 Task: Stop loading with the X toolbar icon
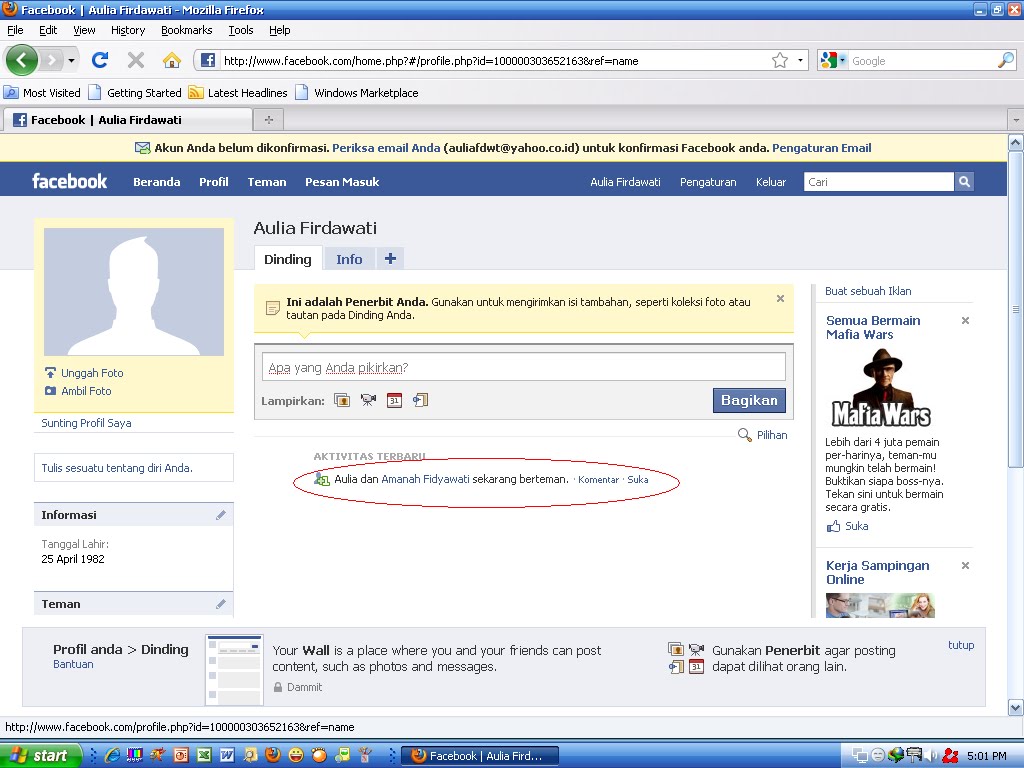point(136,61)
